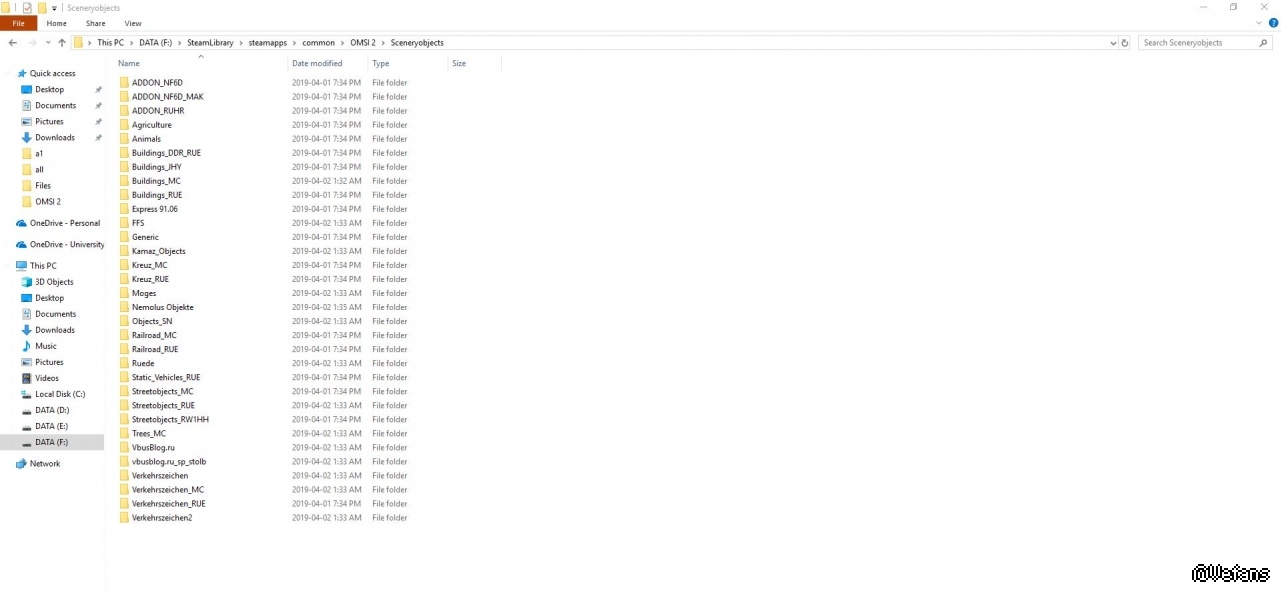This screenshot has height=594, width=1281.
Task: Select the ADDON_NF6D_MAK folder icon
Action: tap(124, 97)
